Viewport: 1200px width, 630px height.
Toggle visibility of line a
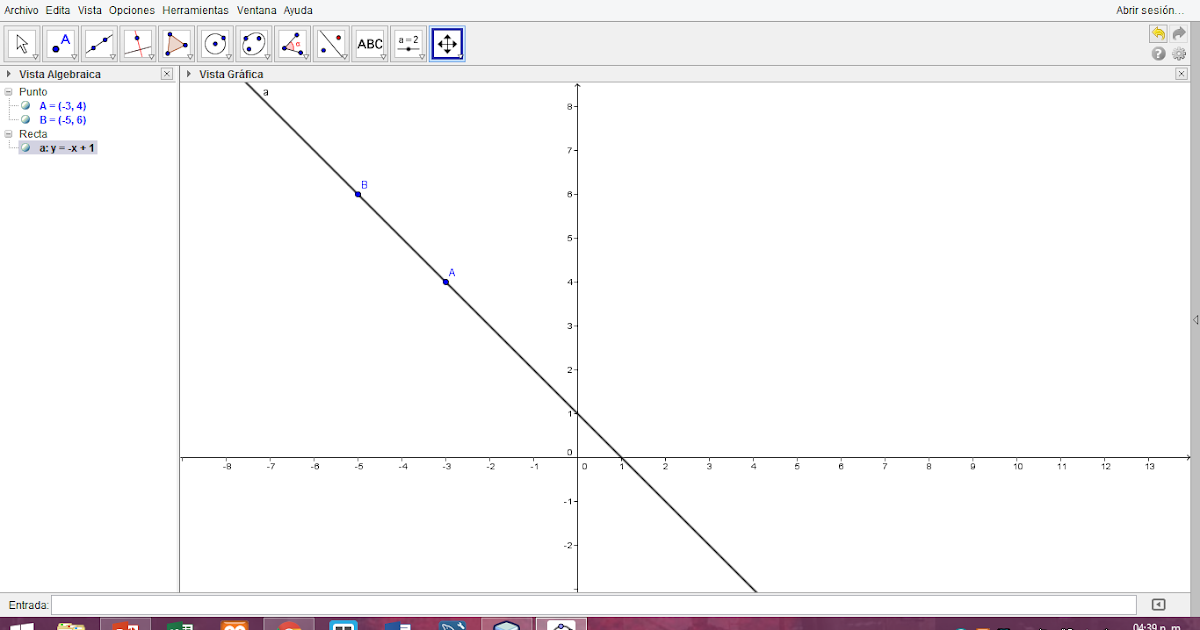tap(25, 147)
